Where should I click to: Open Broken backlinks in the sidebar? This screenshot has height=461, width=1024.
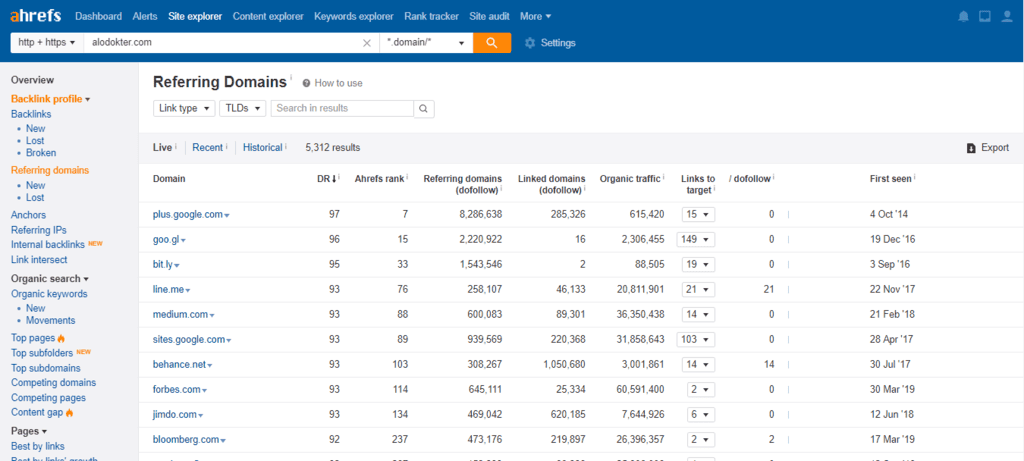point(41,153)
